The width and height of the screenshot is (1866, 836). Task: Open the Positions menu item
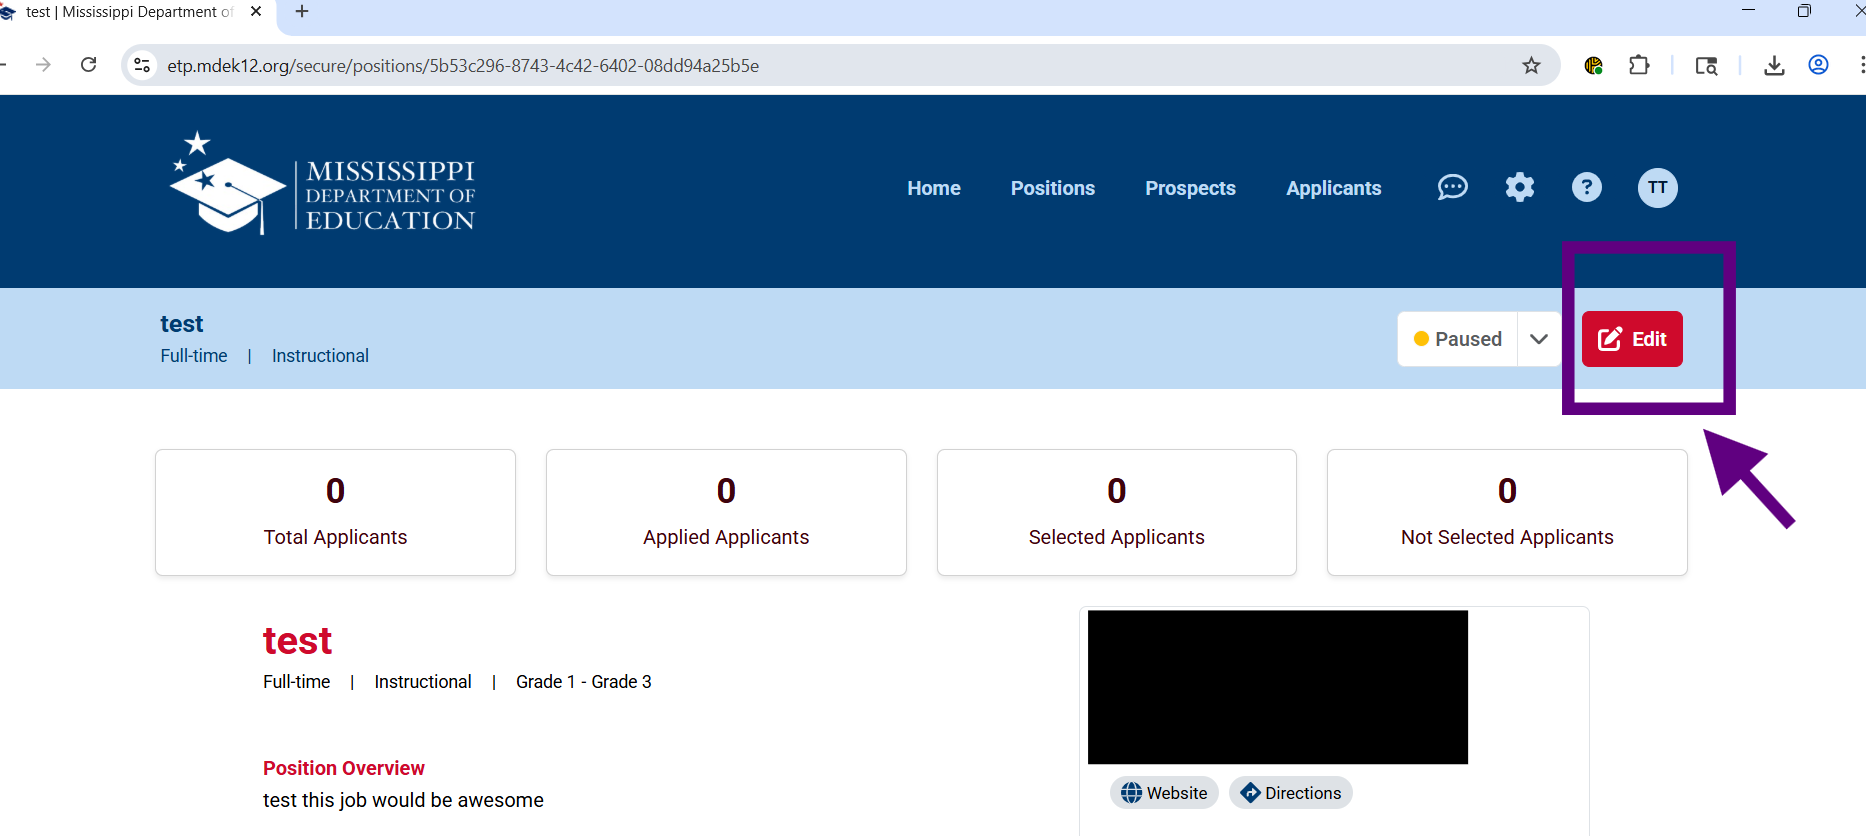tap(1053, 188)
